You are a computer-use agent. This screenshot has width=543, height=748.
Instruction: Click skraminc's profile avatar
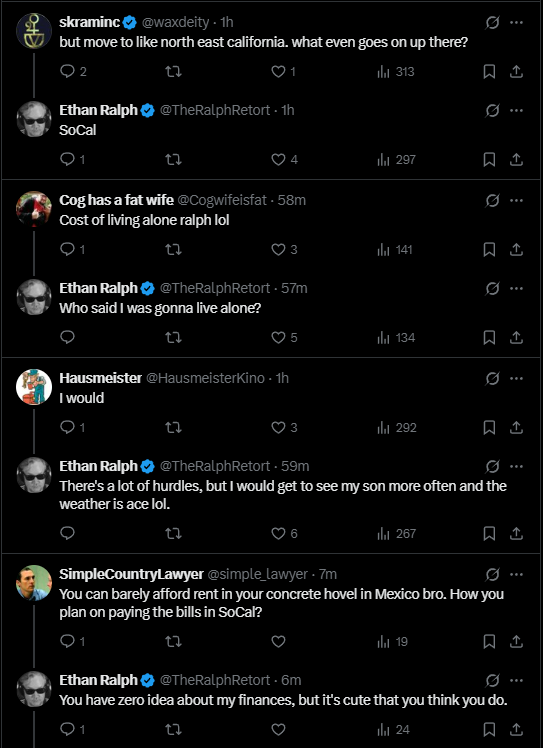34,31
